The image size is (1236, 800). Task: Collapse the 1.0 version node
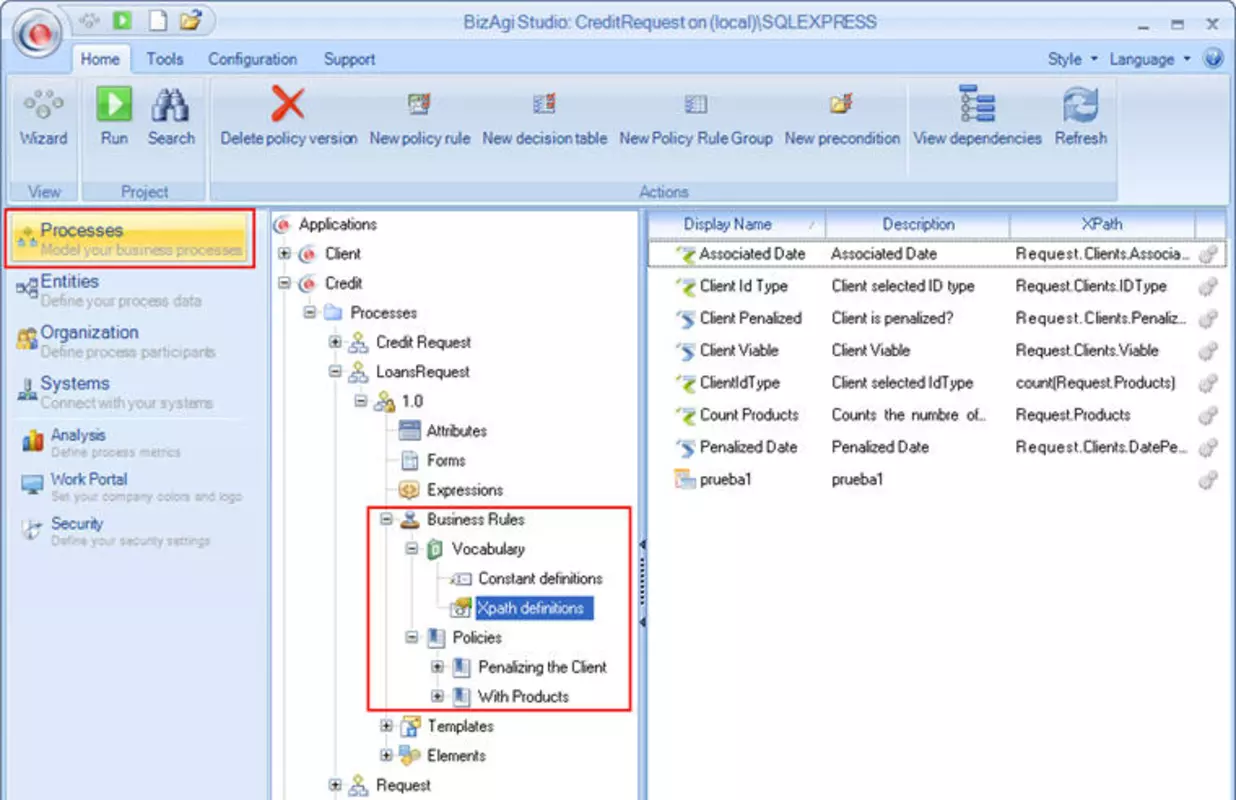tap(360, 401)
